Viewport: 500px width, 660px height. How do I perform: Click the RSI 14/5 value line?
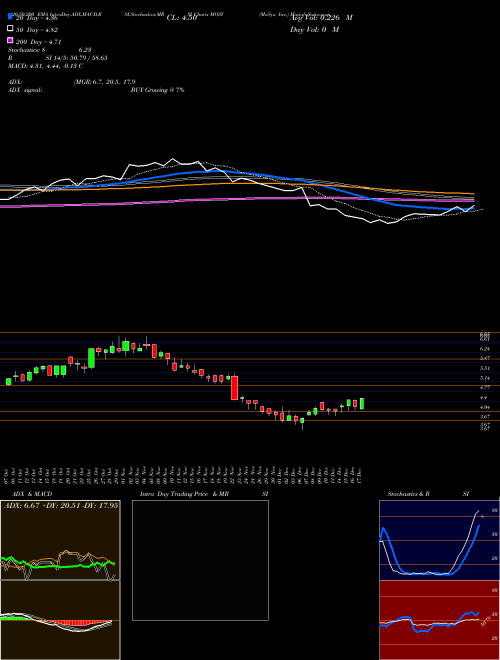[58, 58]
